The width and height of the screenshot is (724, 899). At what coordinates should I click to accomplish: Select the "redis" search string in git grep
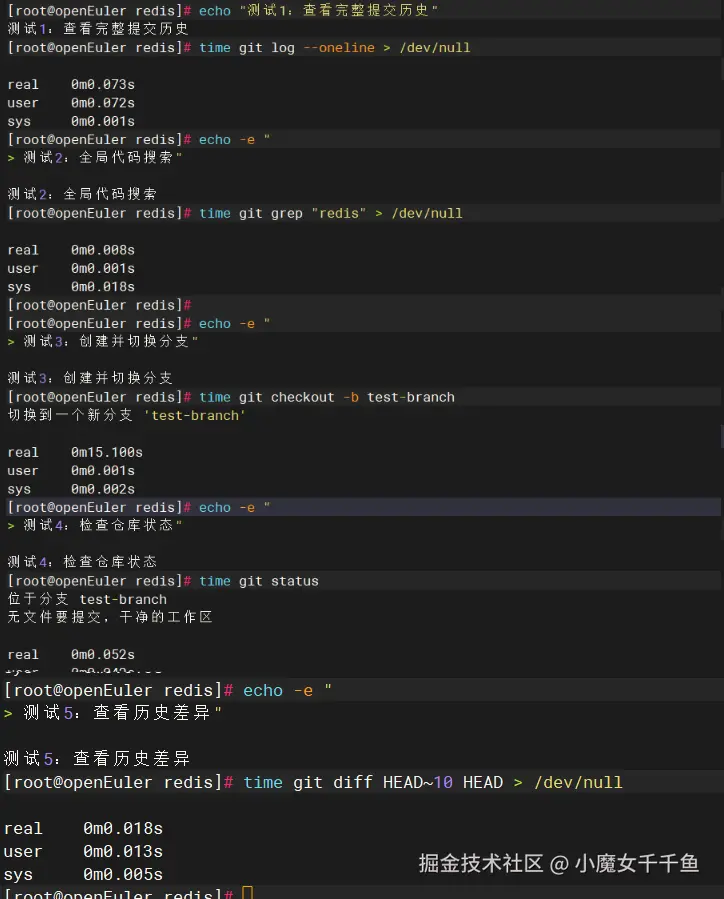(x=339, y=213)
